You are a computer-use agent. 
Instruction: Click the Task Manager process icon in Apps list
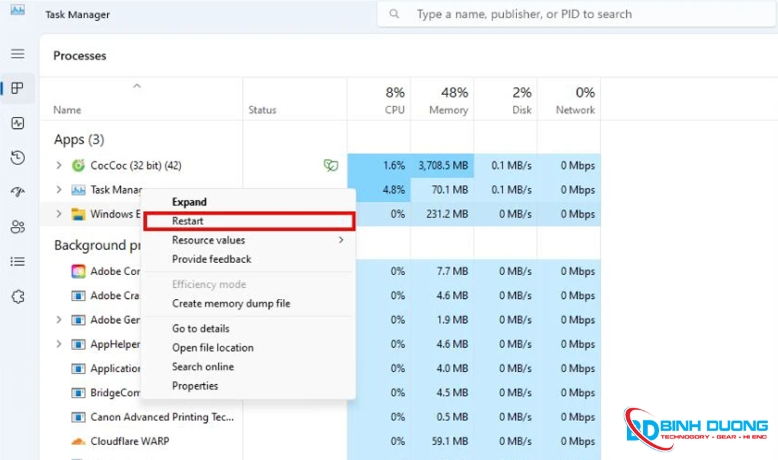coord(78,190)
